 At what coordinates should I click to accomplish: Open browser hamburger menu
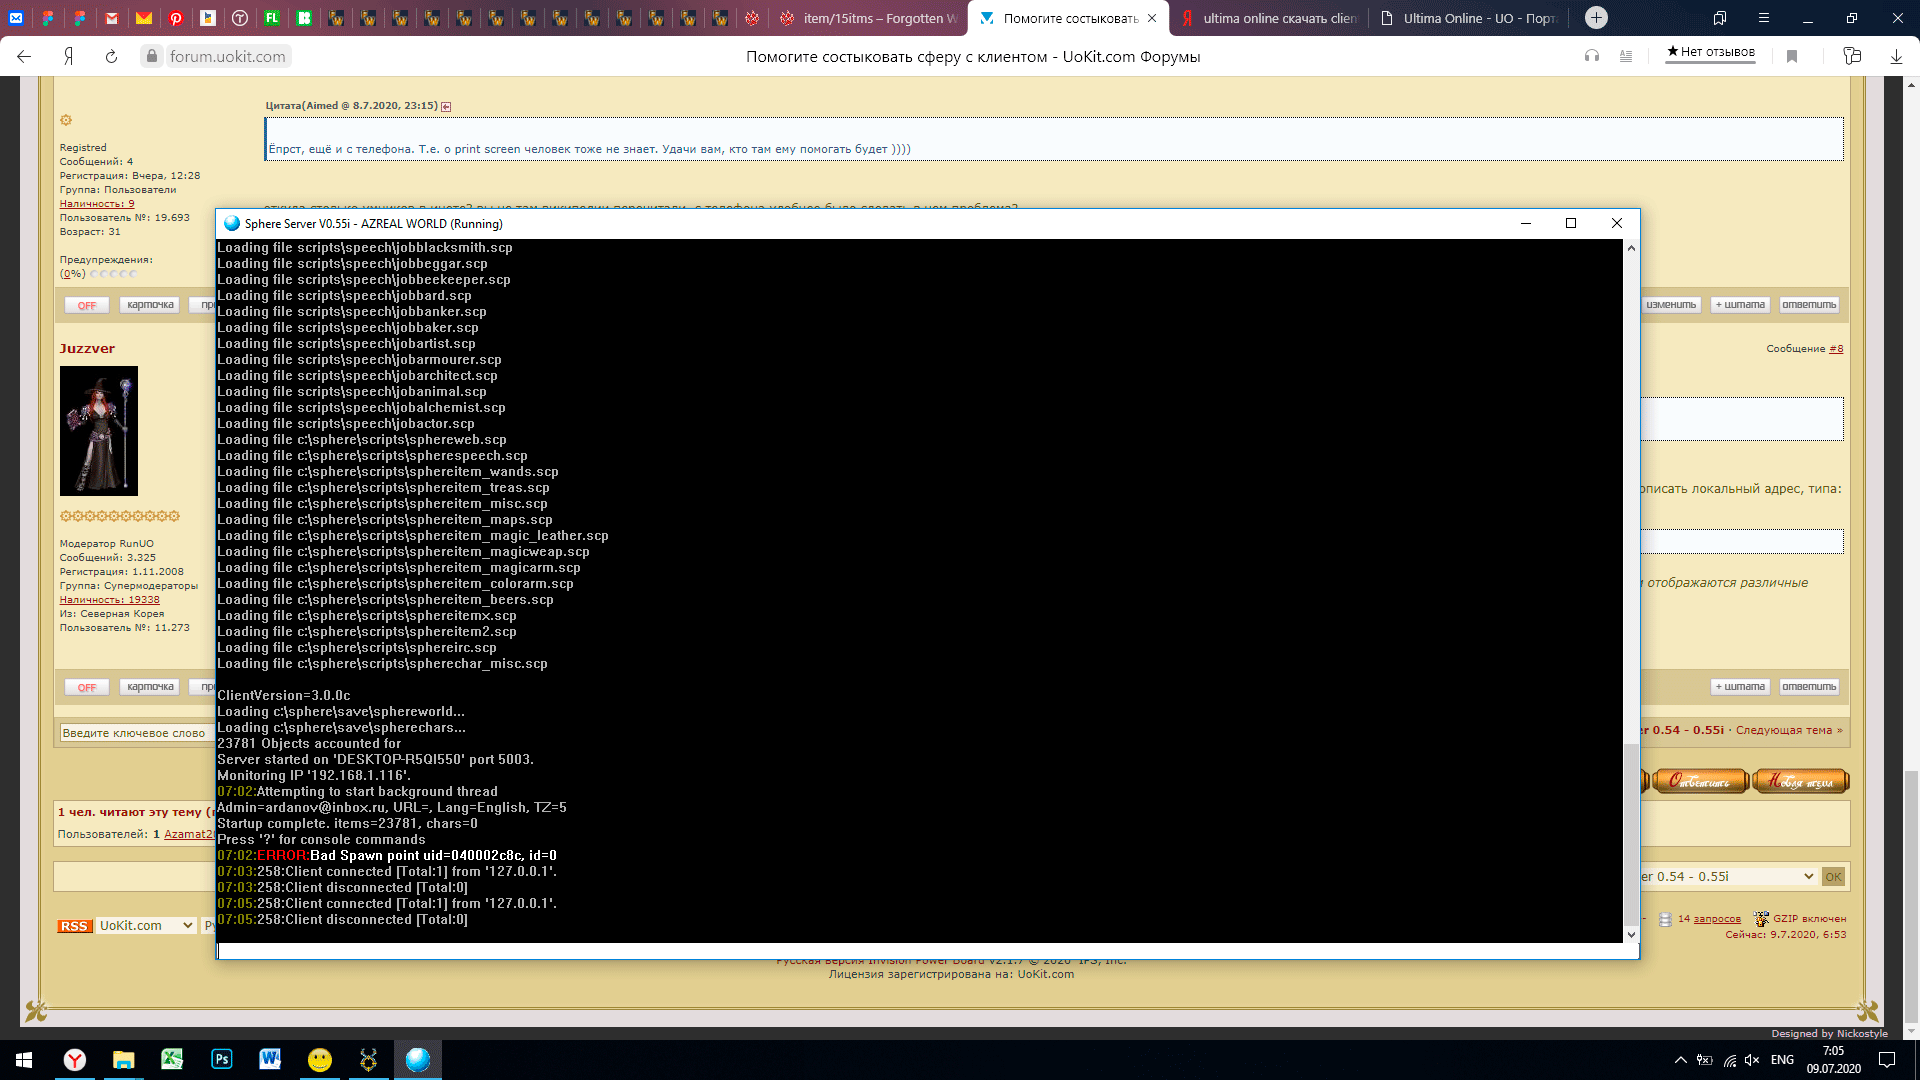pyautogui.click(x=1763, y=18)
